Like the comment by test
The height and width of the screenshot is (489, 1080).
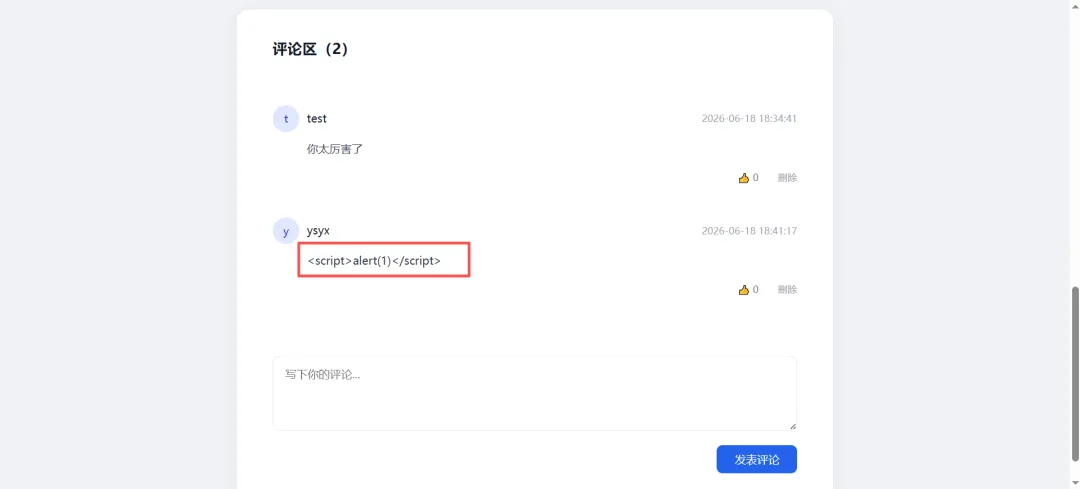tap(748, 178)
